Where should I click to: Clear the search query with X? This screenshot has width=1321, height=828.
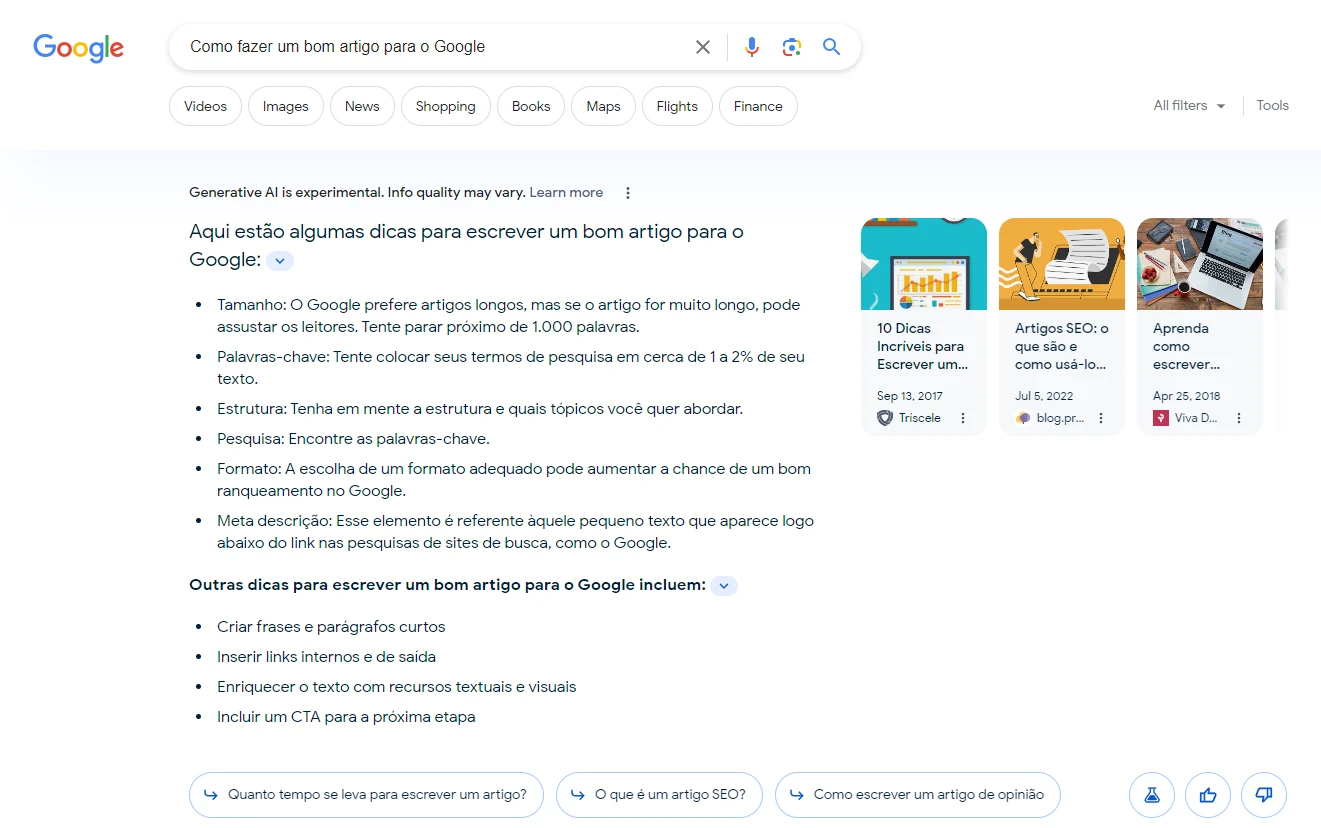click(x=703, y=47)
